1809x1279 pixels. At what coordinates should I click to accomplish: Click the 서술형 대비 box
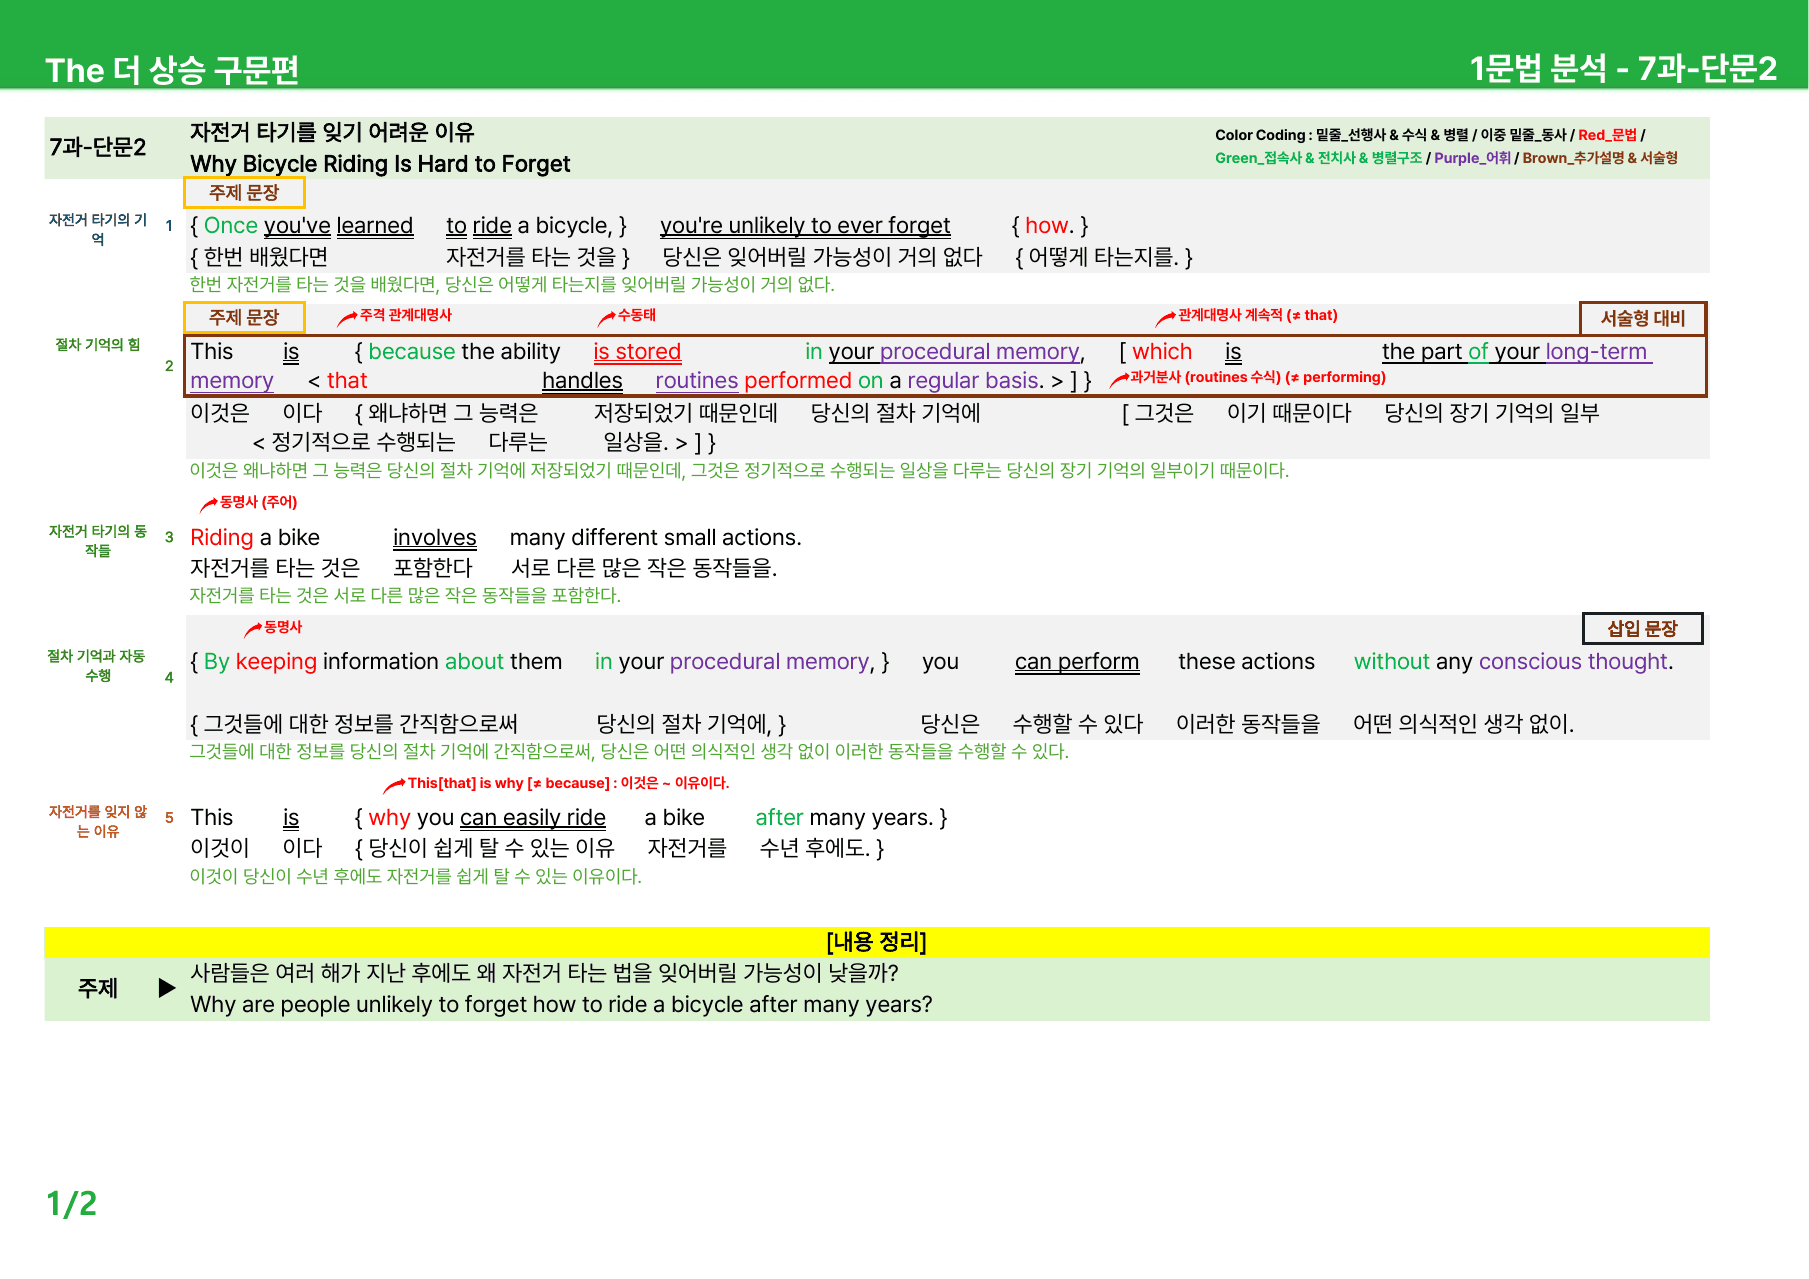tap(1642, 318)
